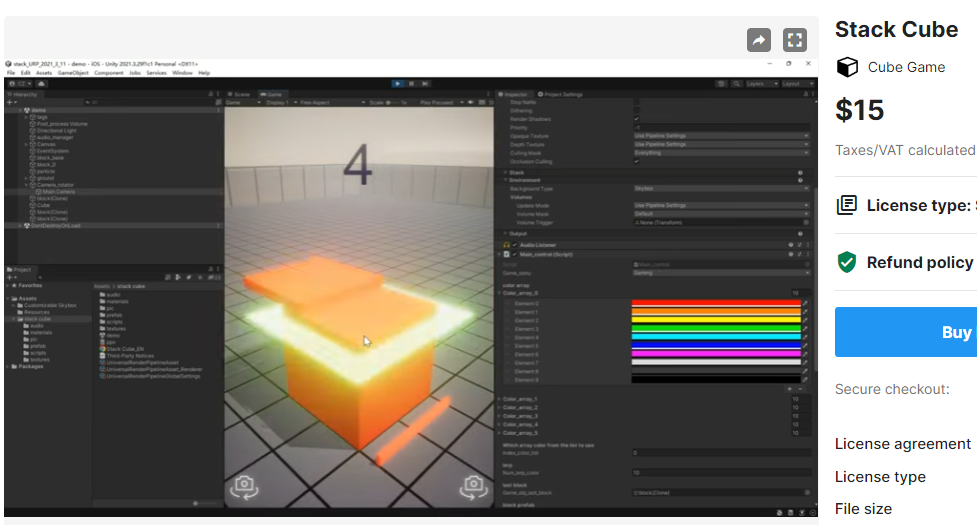
Task: Click the green Element 3 color swatch
Action: [x=716, y=329]
